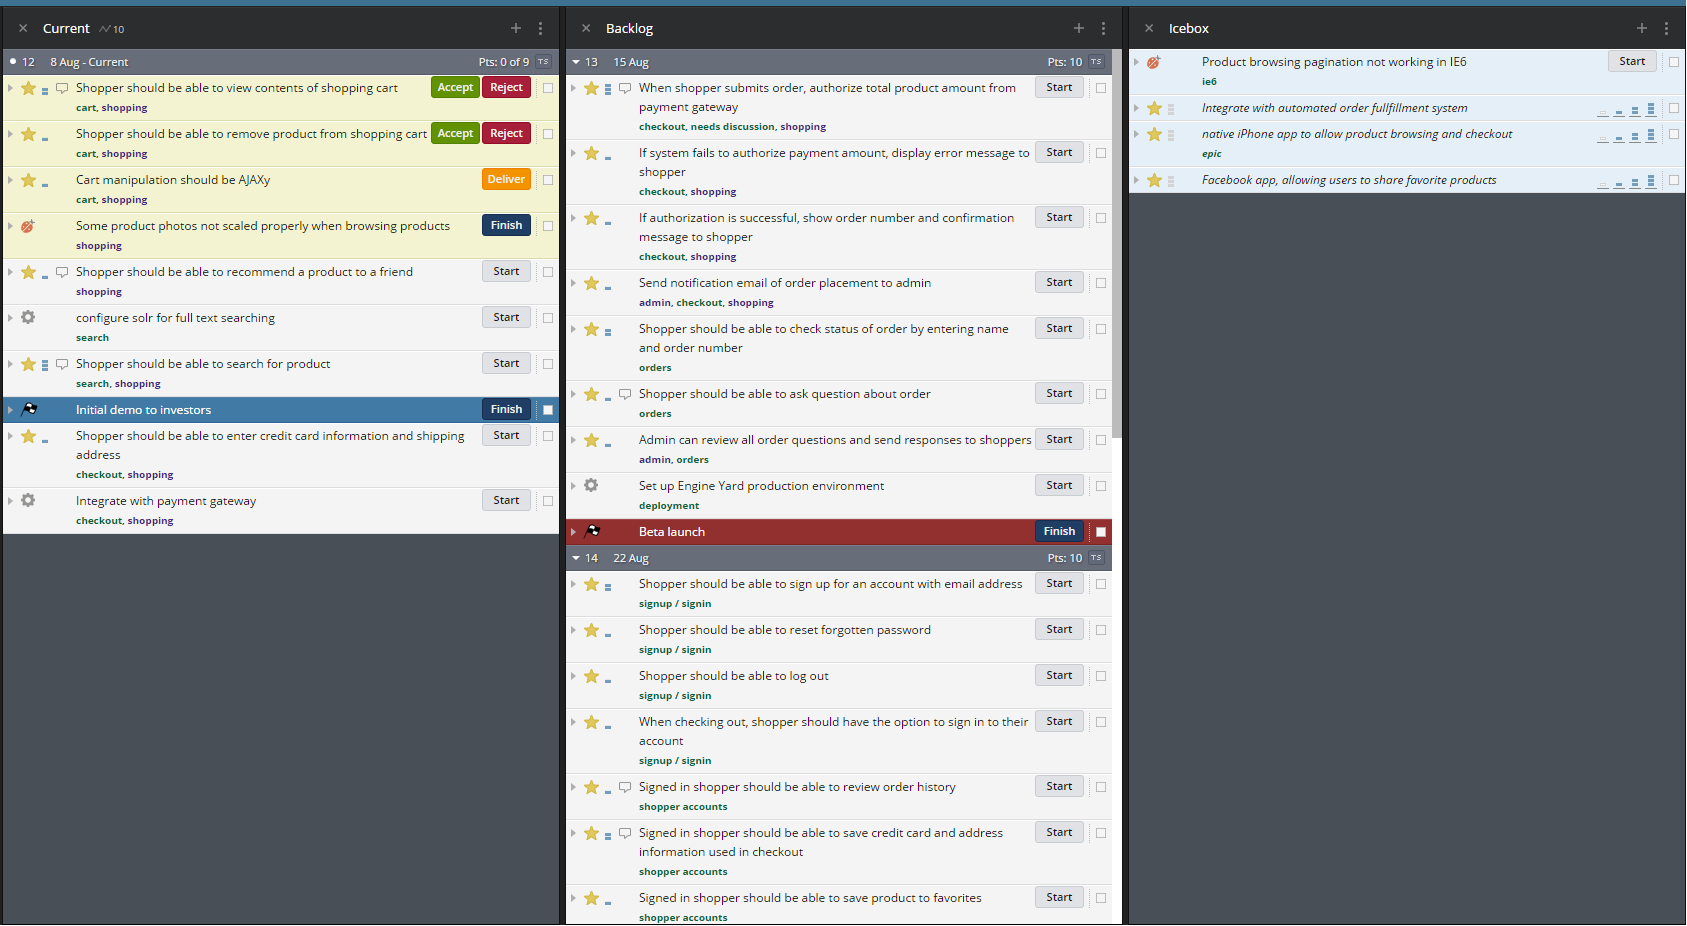Image resolution: width=1687 pixels, height=926 pixels.
Task: Click the bug icon on the product photos story
Action: click(x=28, y=227)
